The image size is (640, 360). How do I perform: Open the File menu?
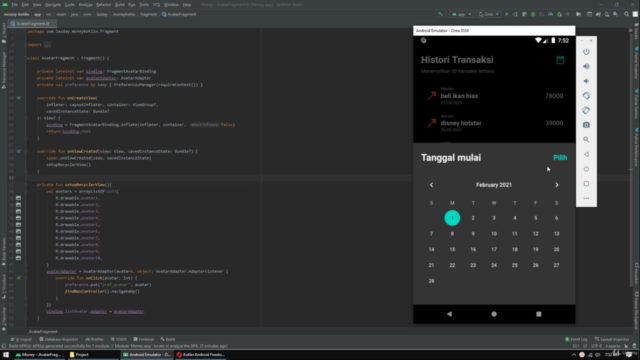tap(15, 5)
